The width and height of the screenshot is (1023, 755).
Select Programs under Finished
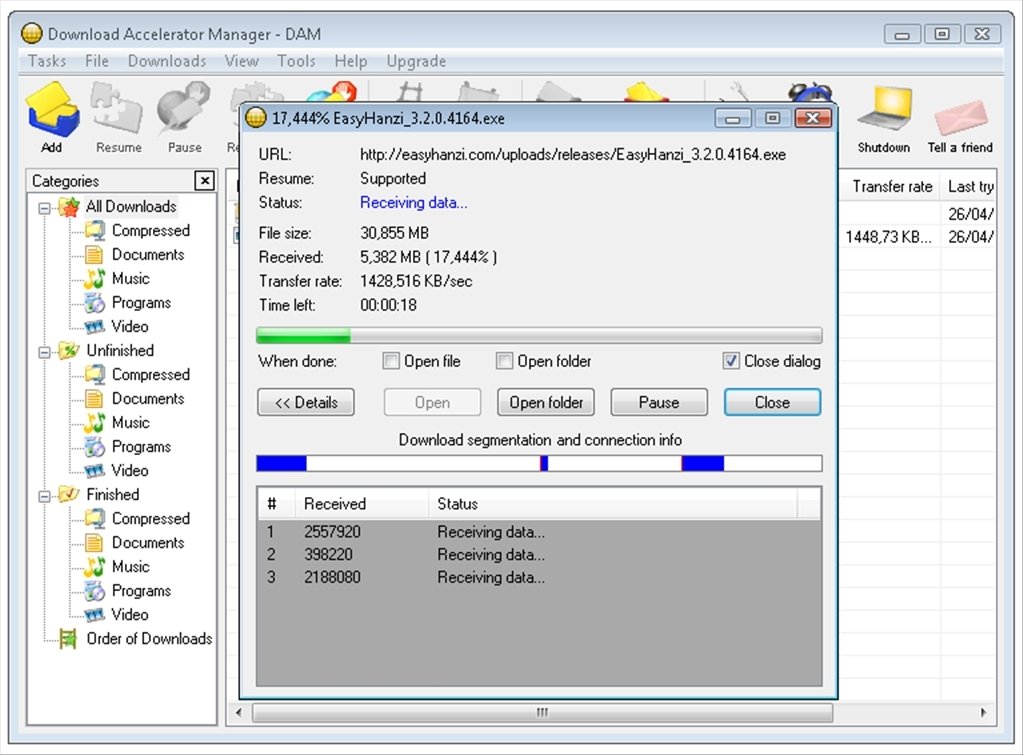pos(142,591)
